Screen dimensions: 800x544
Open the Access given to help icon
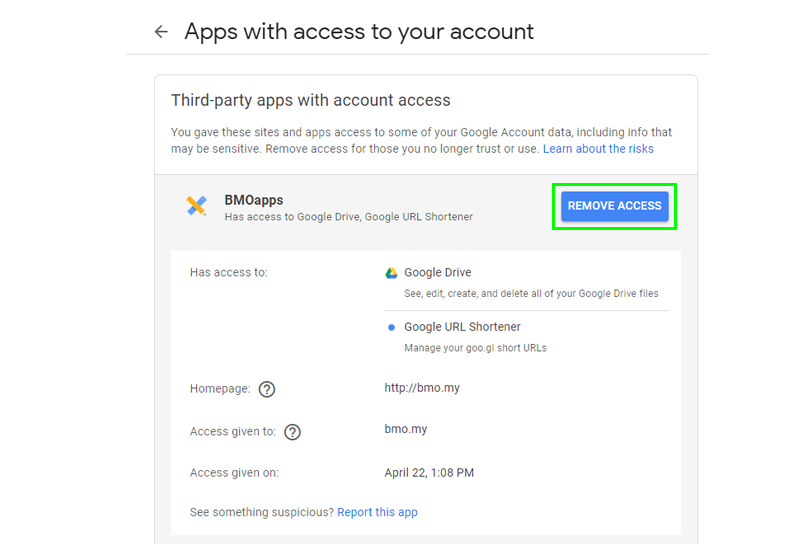pyautogui.click(x=292, y=432)
